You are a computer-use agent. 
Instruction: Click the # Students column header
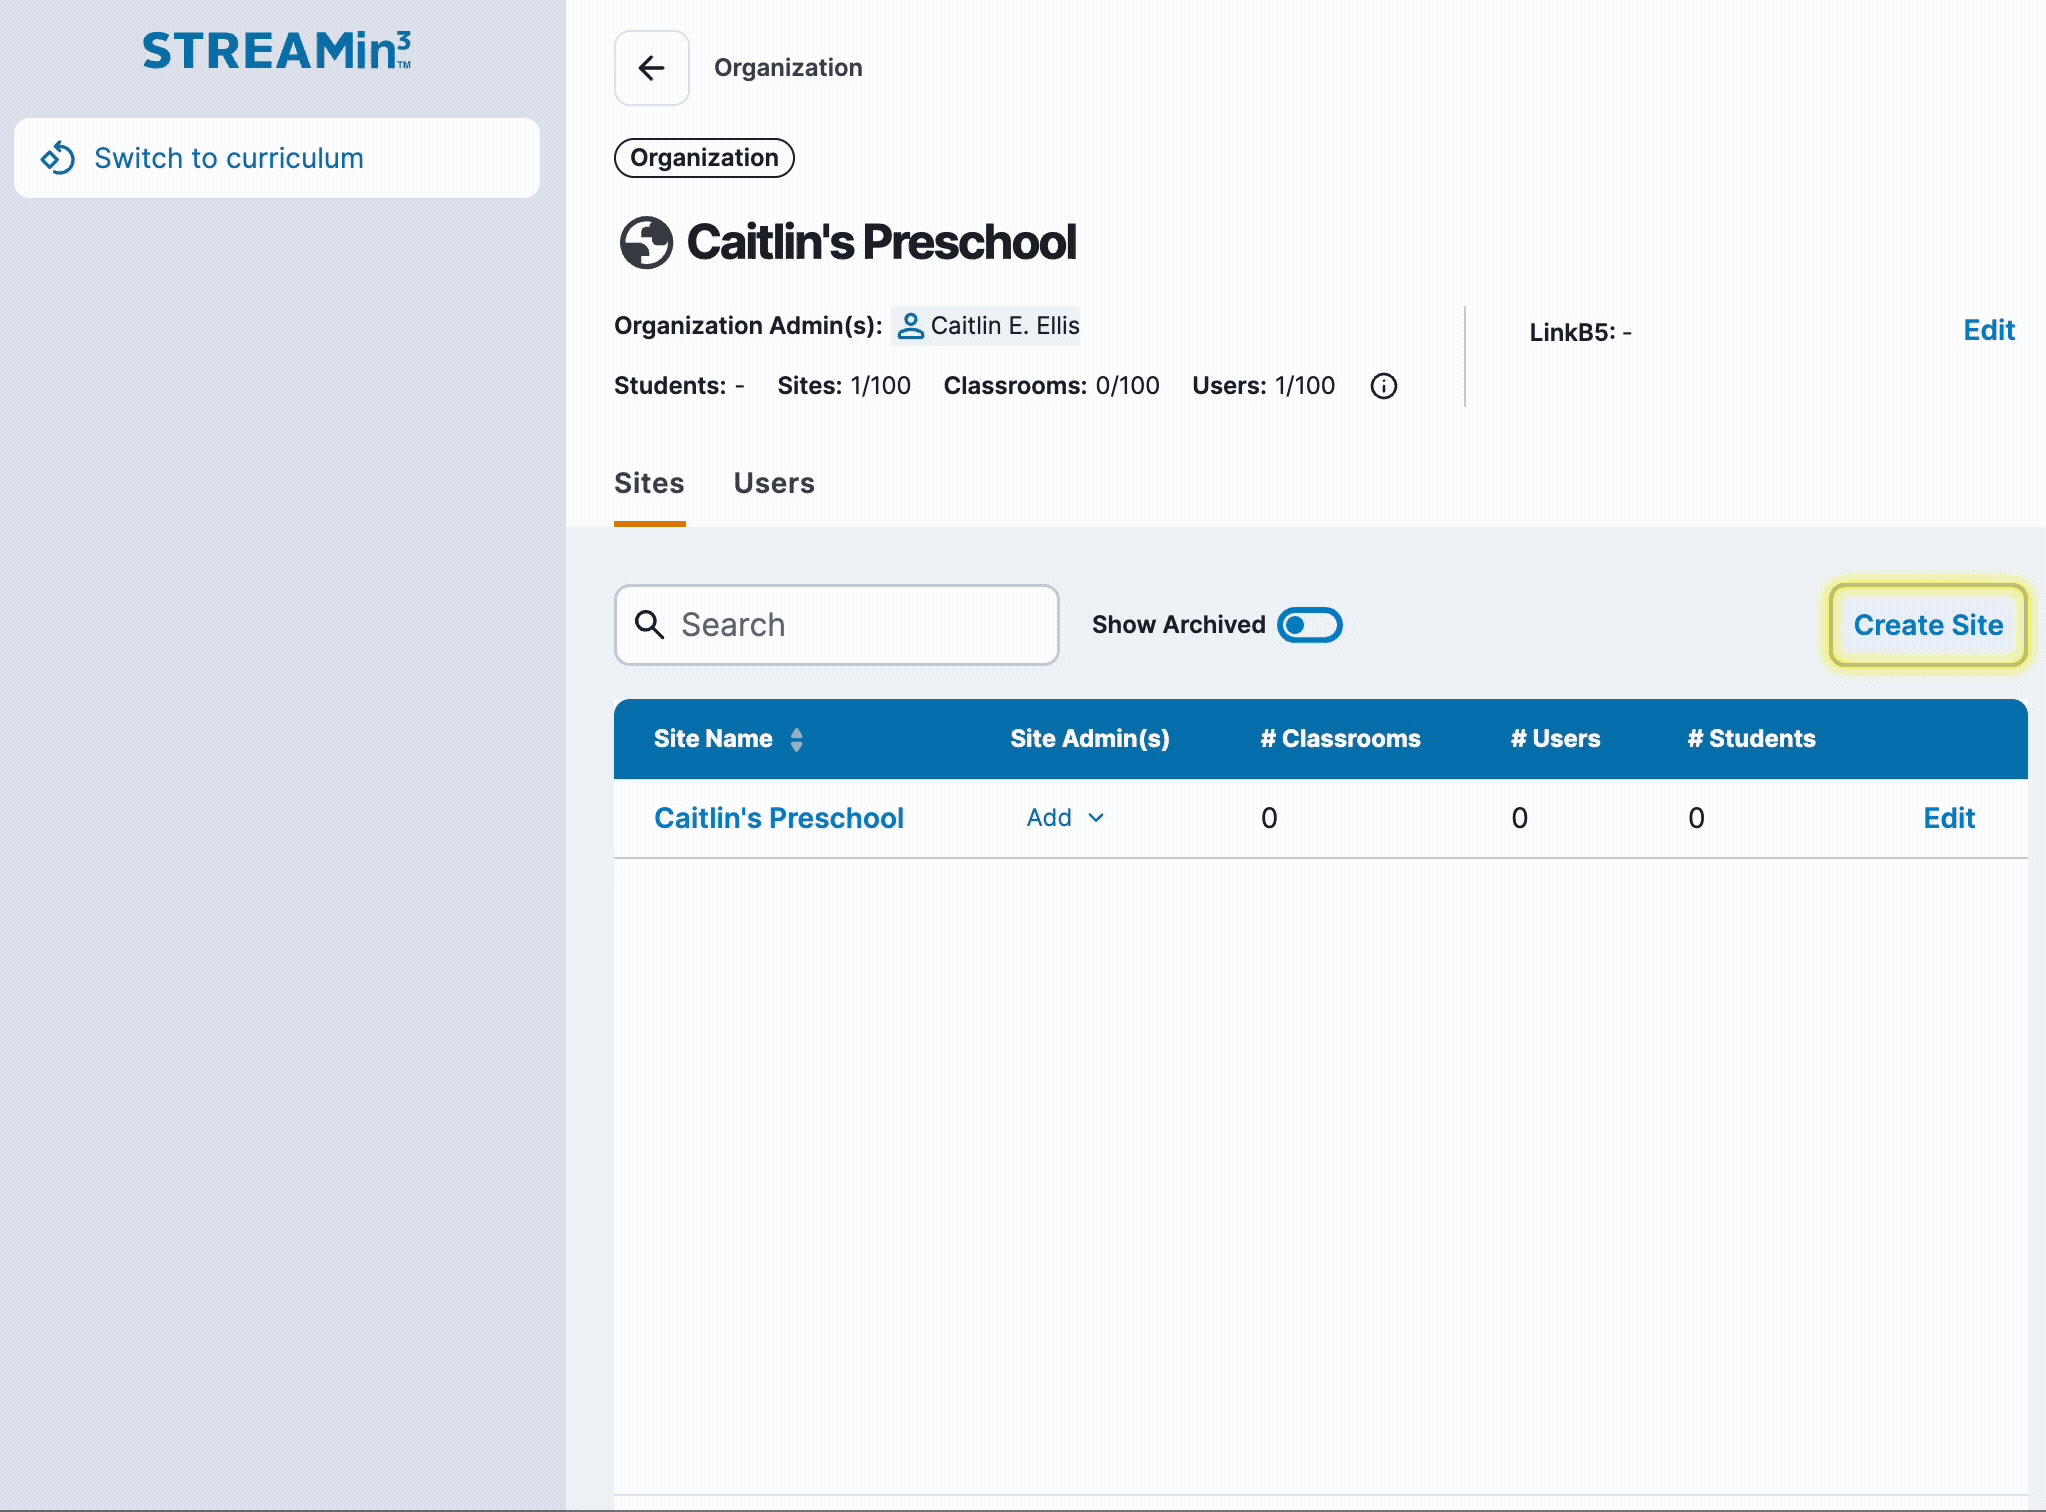(x=1751, y=739)
